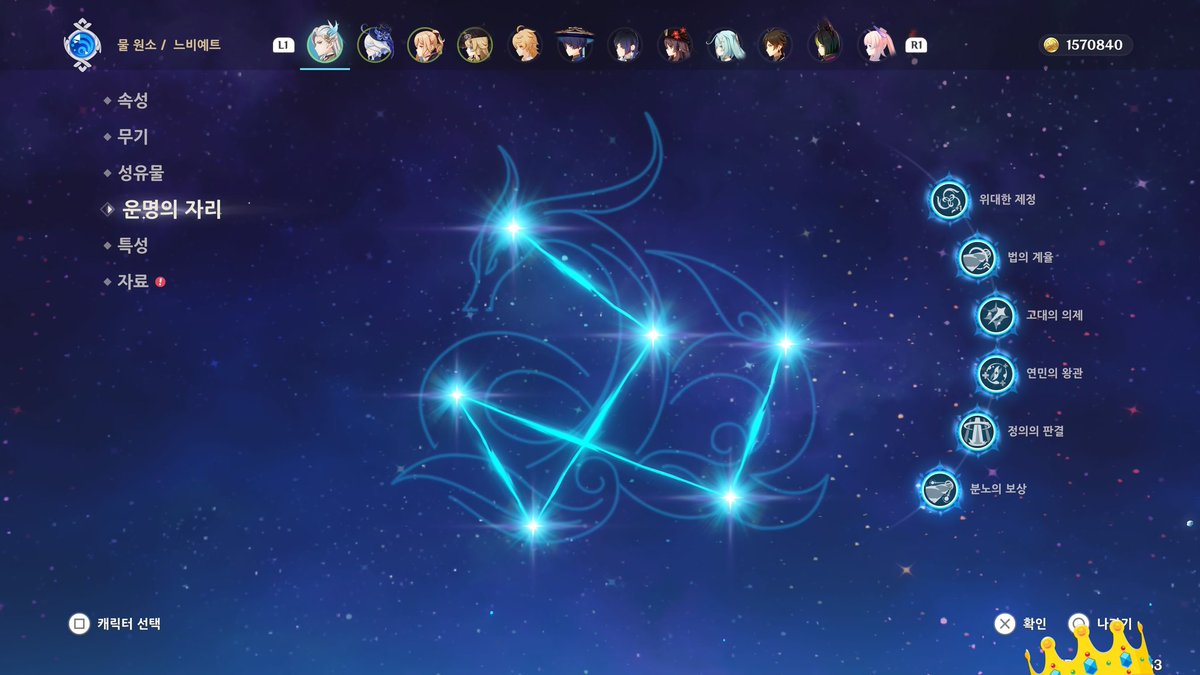Click the 캐릭터 선택 label
Image resolution: width=1200 pixels, height=675 pixels.
click(129, 624)
